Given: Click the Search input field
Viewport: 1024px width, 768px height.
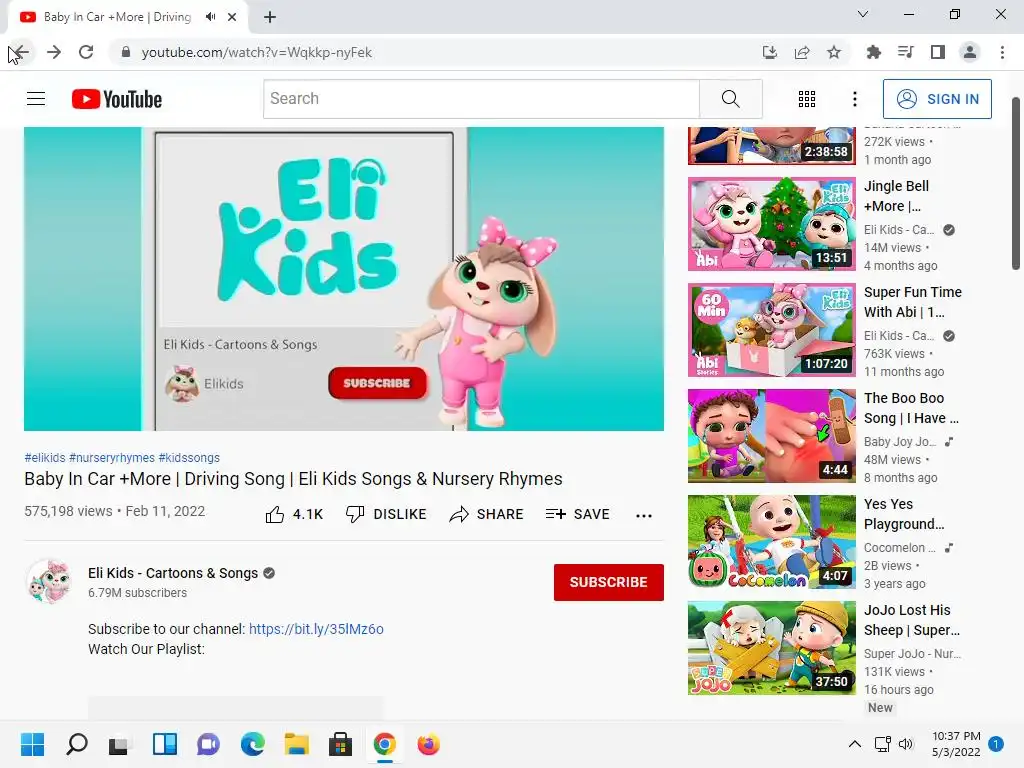Looking at the screenshot, I should pyautogui.click(x=481, y=99).
